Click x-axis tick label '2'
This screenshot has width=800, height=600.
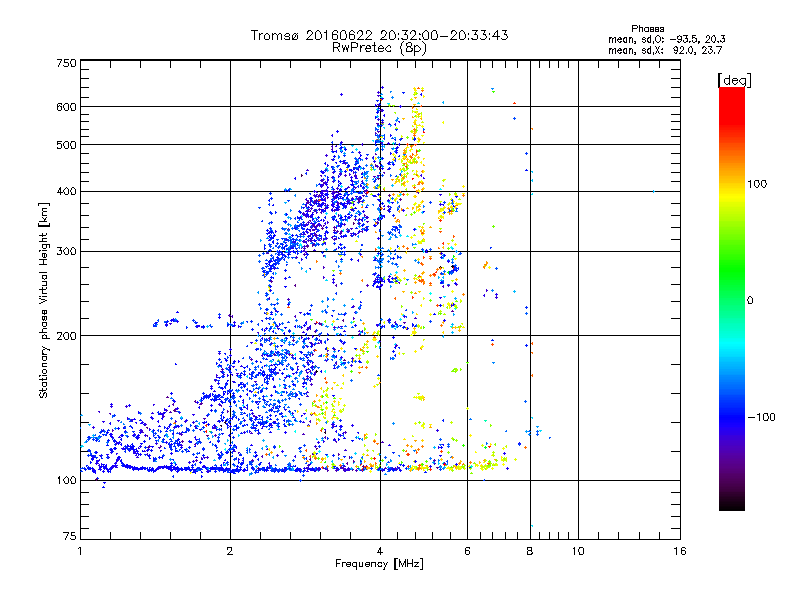click(x=230, y=551)
